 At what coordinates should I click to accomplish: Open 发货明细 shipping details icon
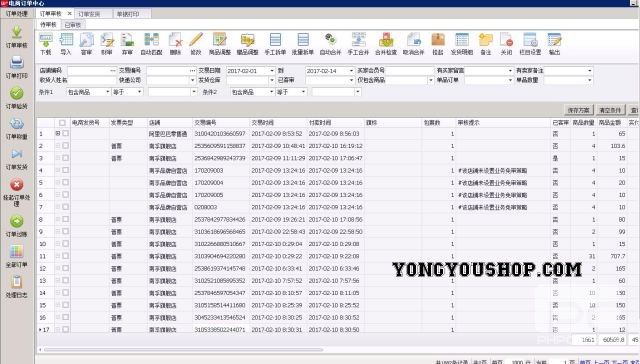point(462,44)
